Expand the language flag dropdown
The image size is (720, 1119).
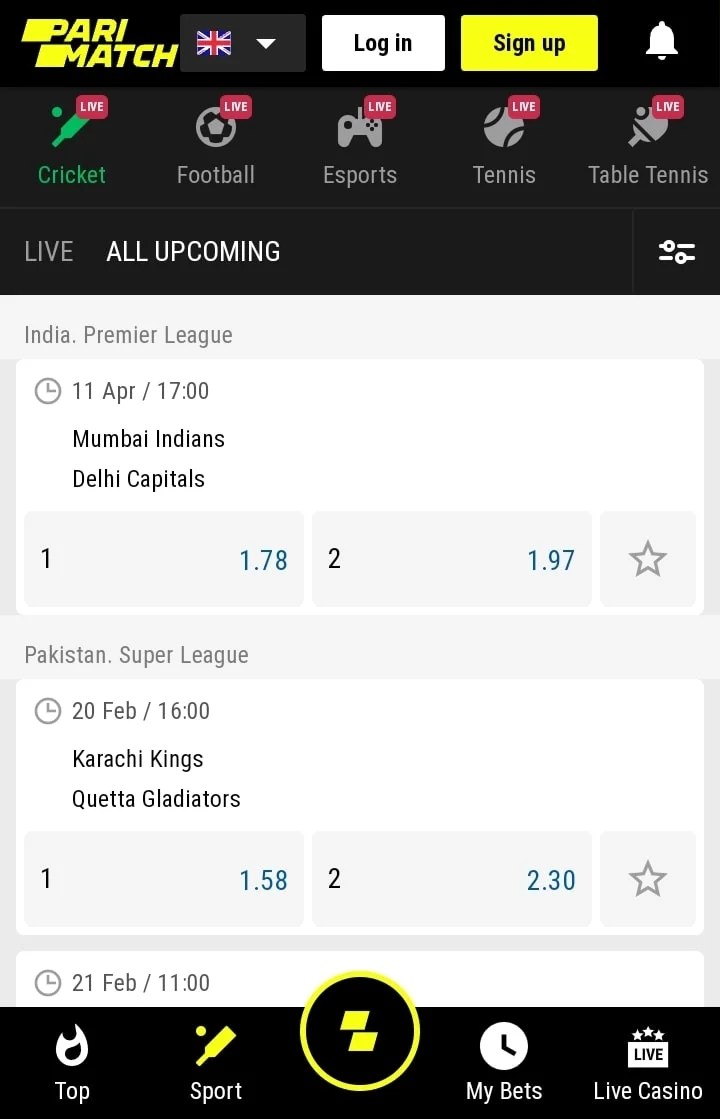[243, 43]
